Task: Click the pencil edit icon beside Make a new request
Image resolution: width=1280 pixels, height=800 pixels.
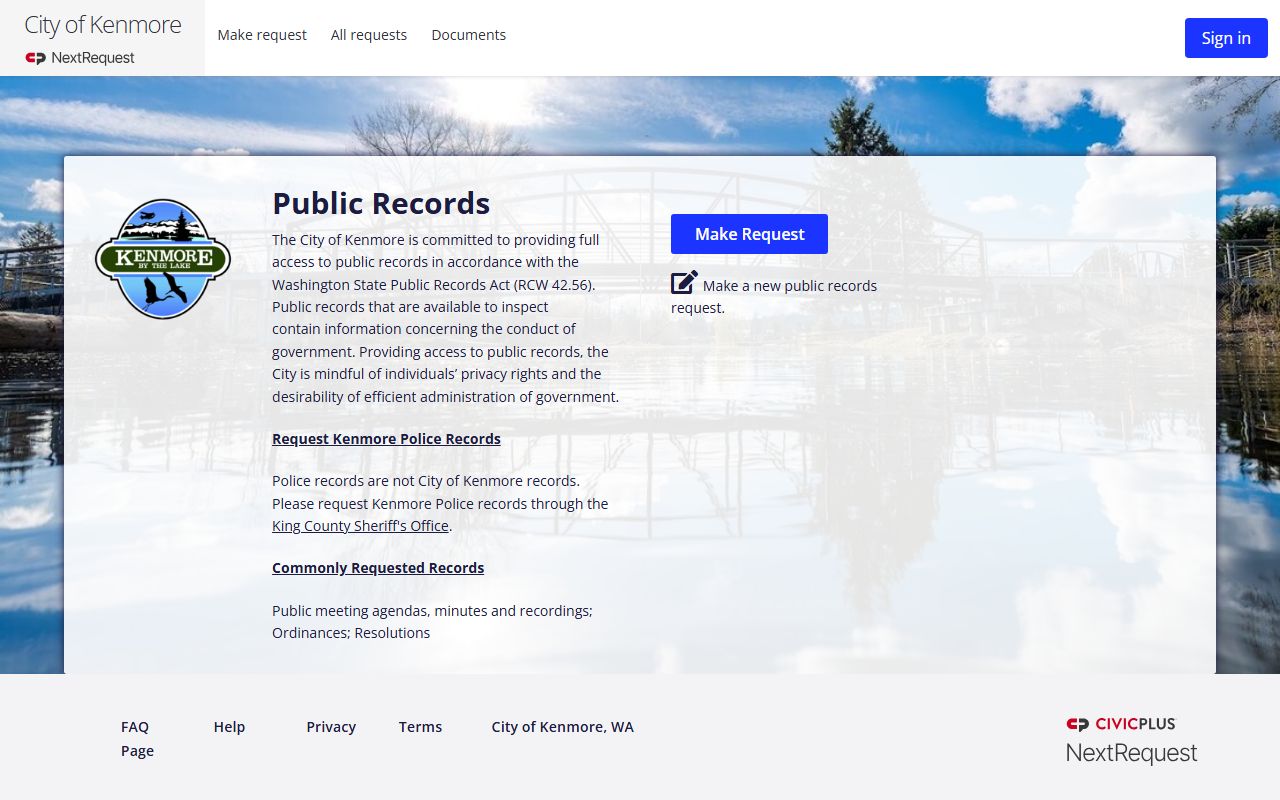Action: pyautogui.click(x=684, y=283)
